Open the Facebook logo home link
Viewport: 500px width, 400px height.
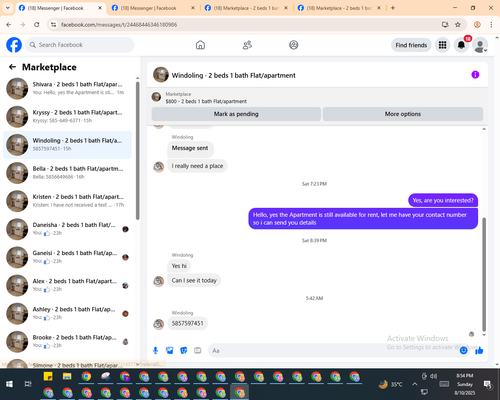(14, 45)
